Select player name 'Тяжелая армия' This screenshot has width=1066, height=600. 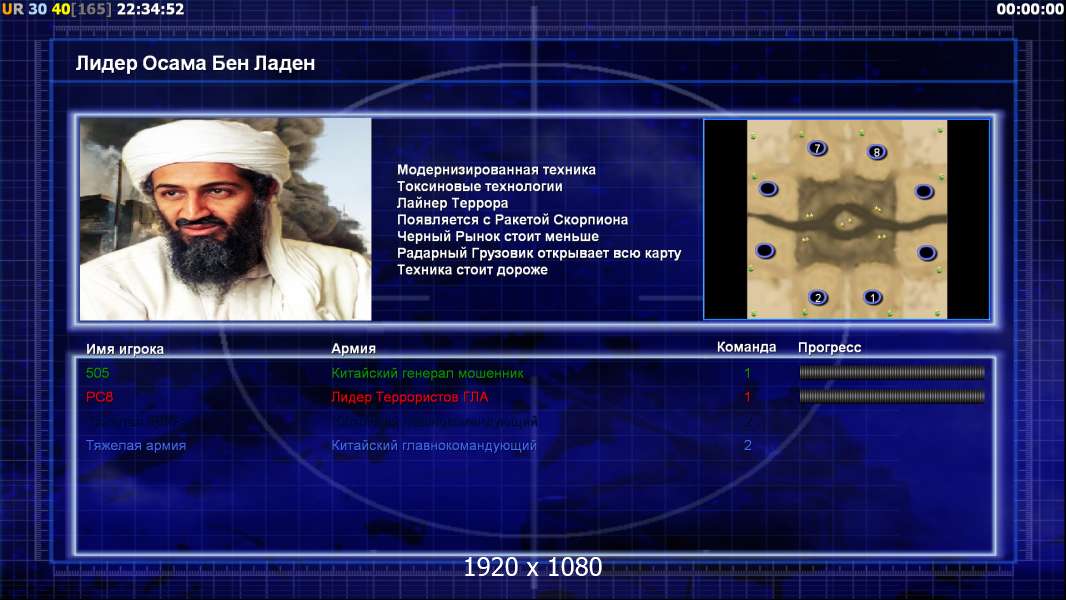point(136,446)
